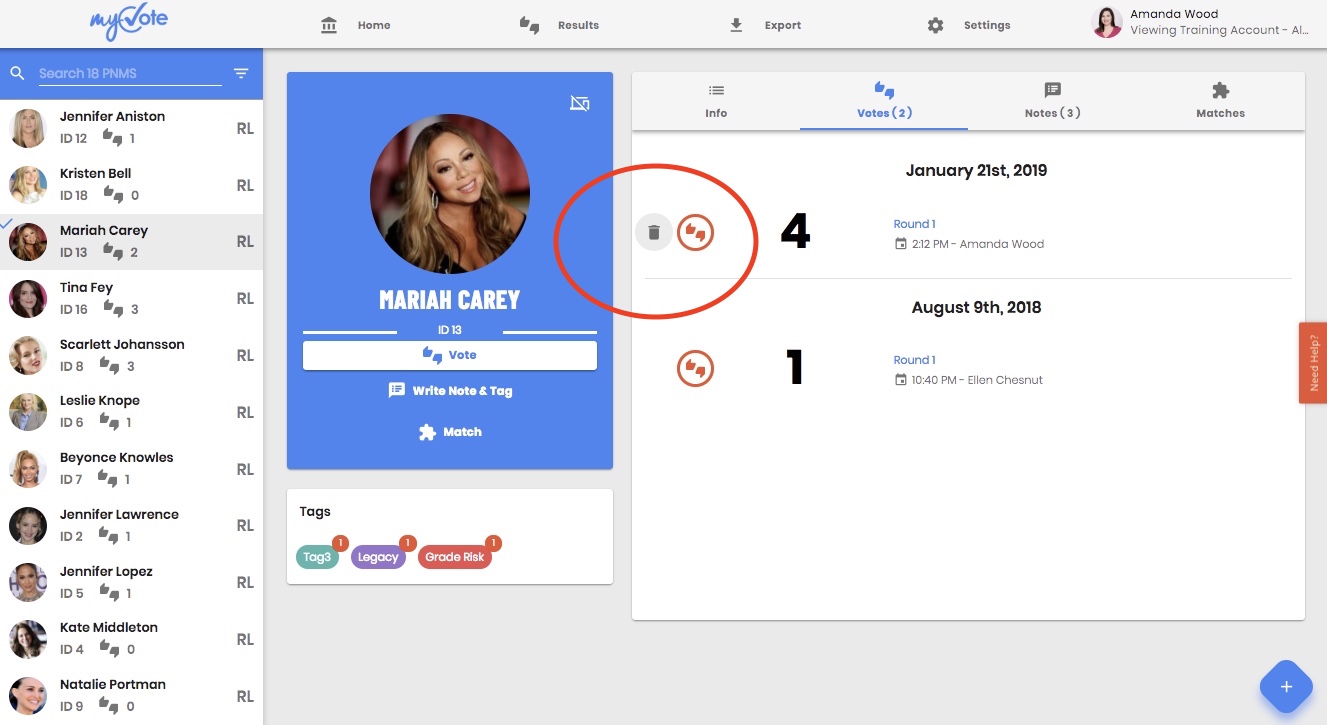Click the Export download arrow icon
The height and width of the screenshot is (725, 1327).
737,25
